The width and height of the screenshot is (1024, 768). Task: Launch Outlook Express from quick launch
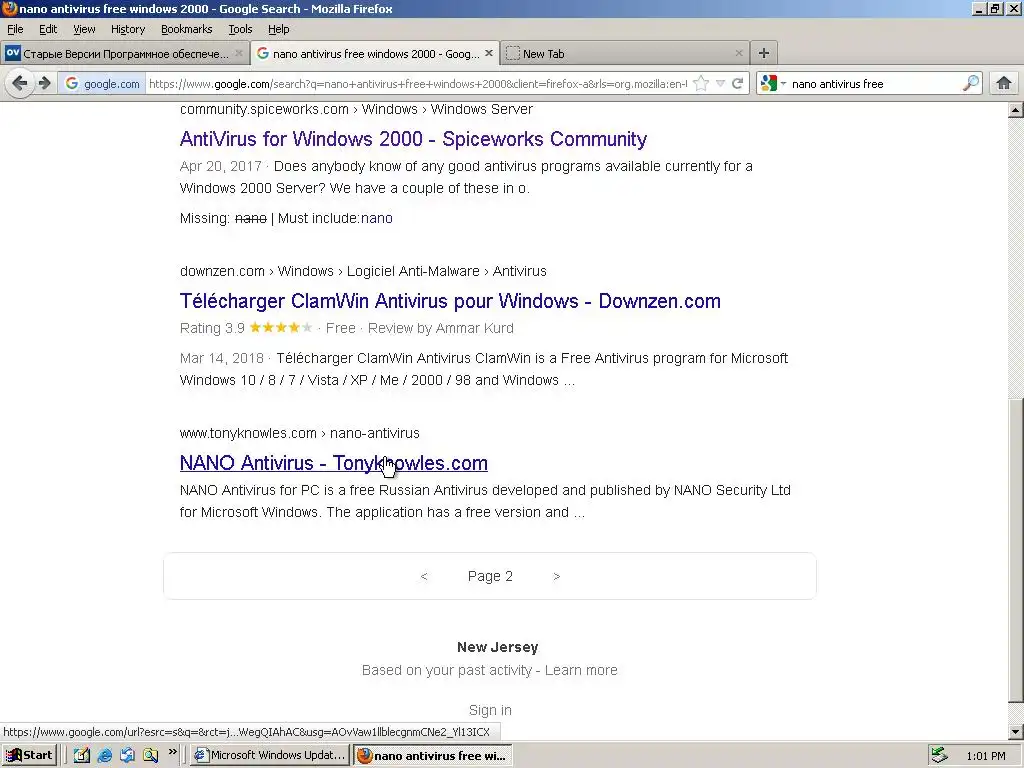(x=127, y=756)
